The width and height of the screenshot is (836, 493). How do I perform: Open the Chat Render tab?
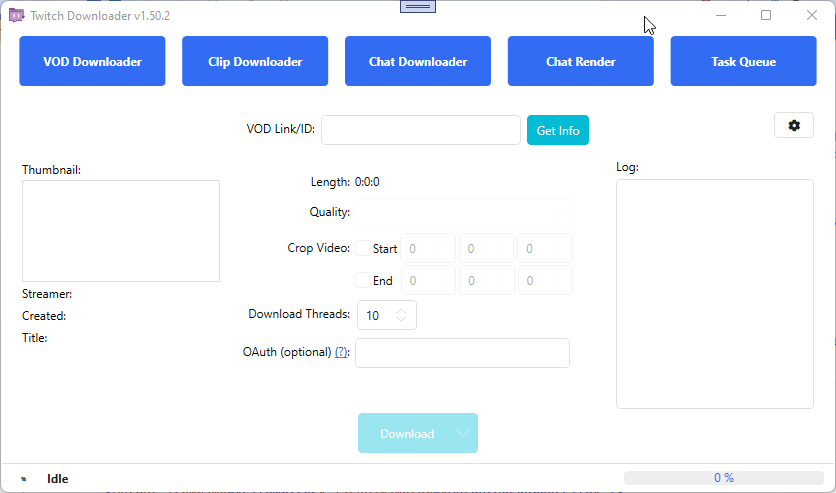point(581,61)
